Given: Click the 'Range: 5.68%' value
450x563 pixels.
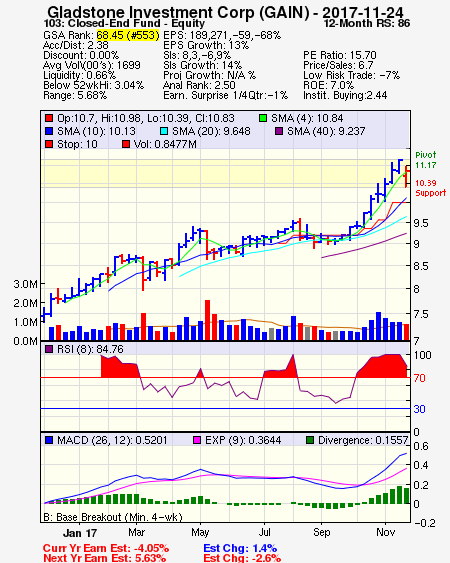Looking at the screenshot, I should click(x=75, y=96).
